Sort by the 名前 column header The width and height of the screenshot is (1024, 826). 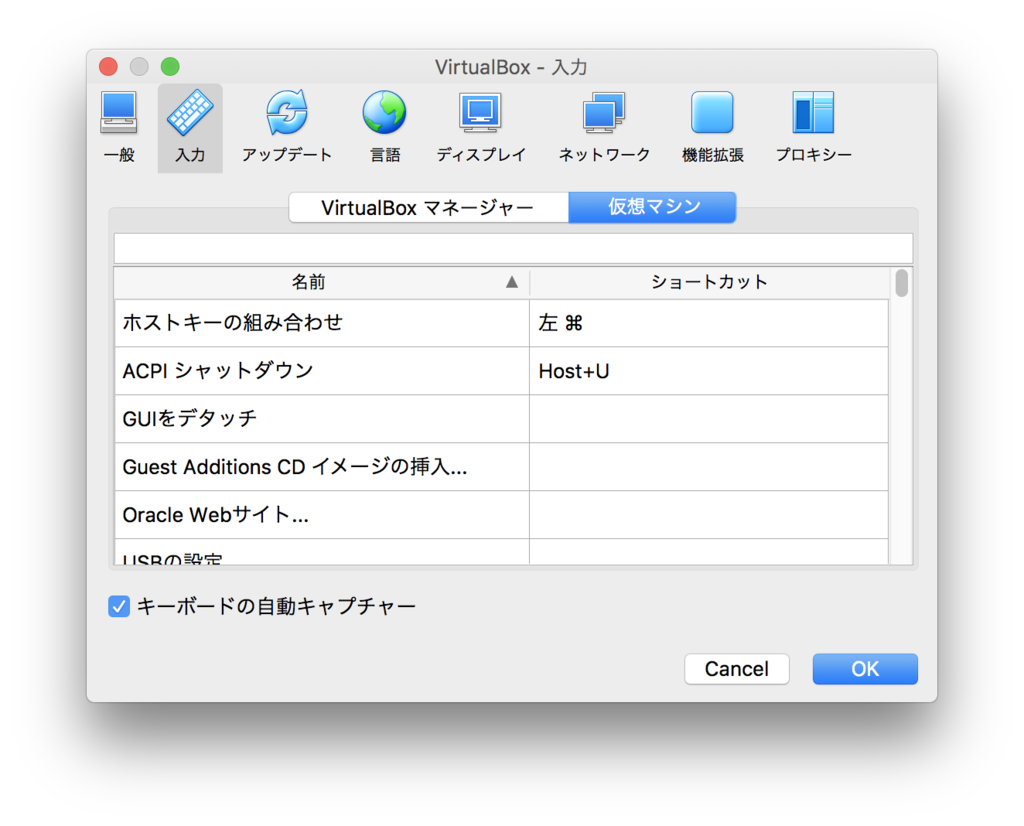(321, 282)
